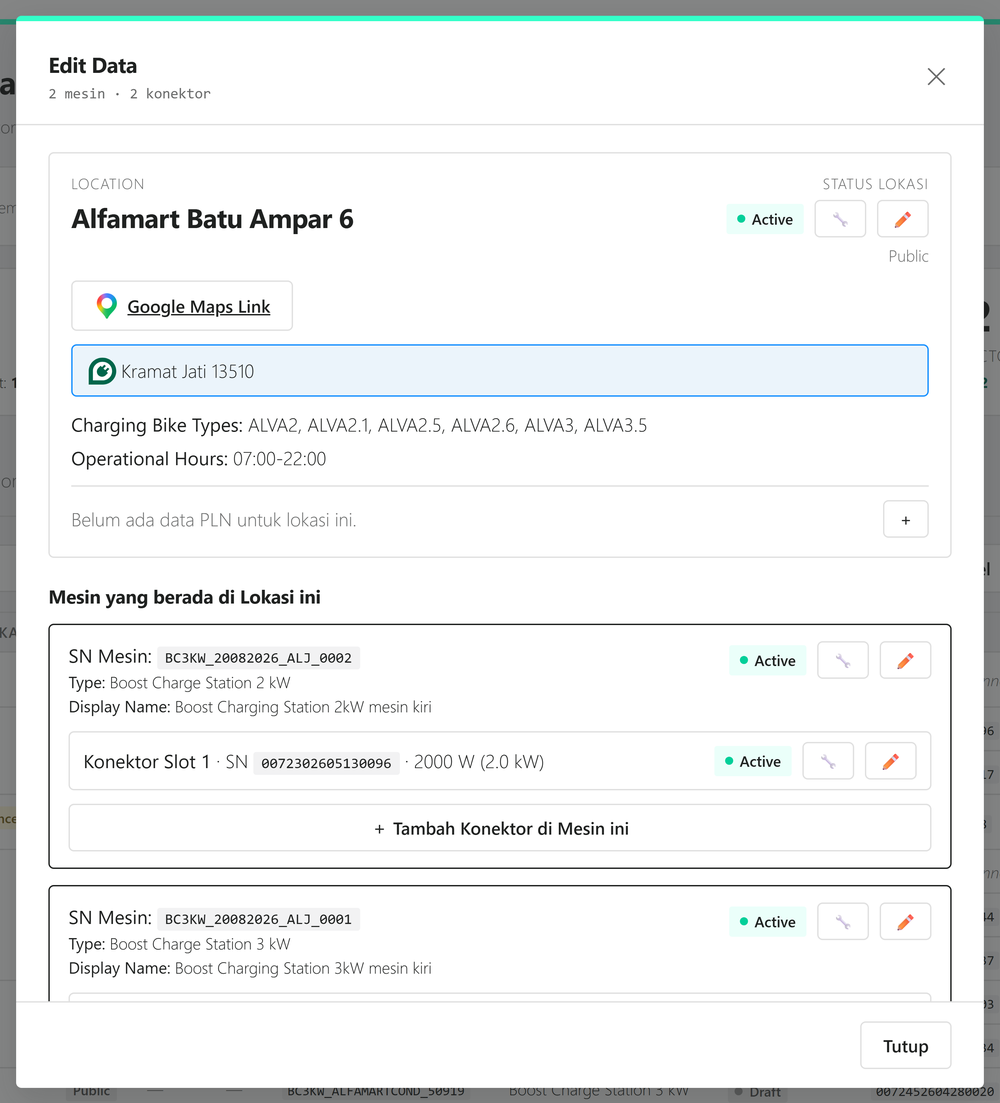Viewport: 1000px width, 1103px height.
Task: Click wrench icon for machine BC3KW_20082026_ALJ_0002
Action: 842,660
